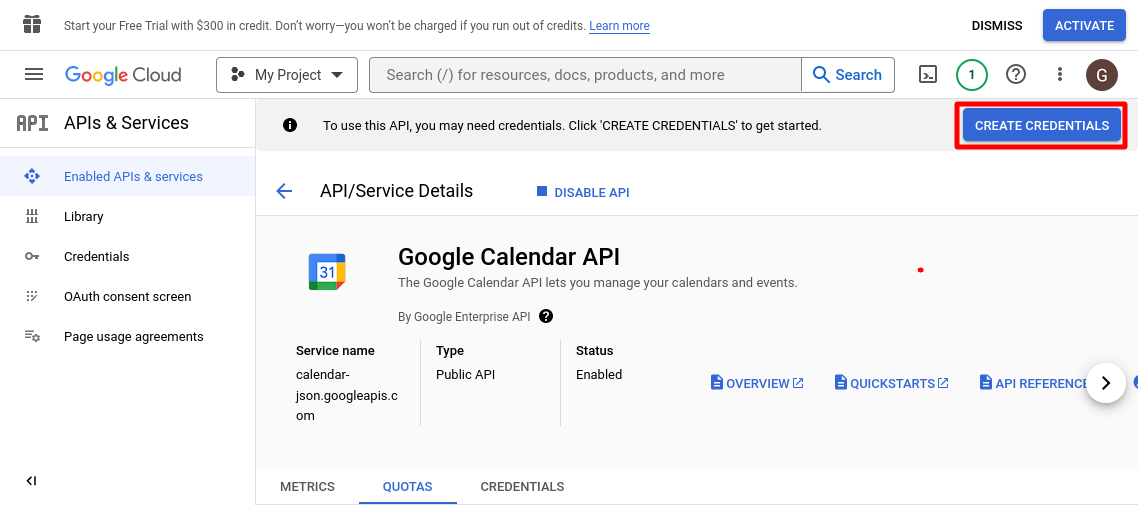Click the resource search input field

(585, 75)
